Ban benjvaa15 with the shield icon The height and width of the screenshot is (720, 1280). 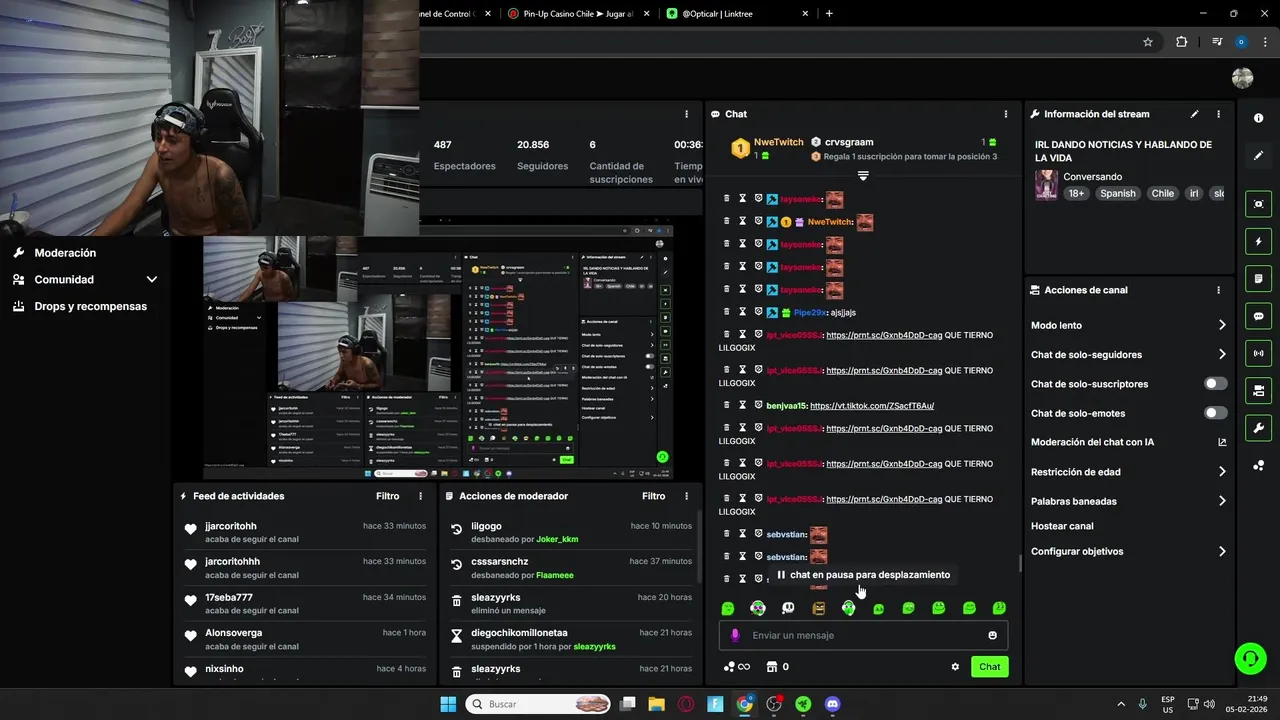758,405
